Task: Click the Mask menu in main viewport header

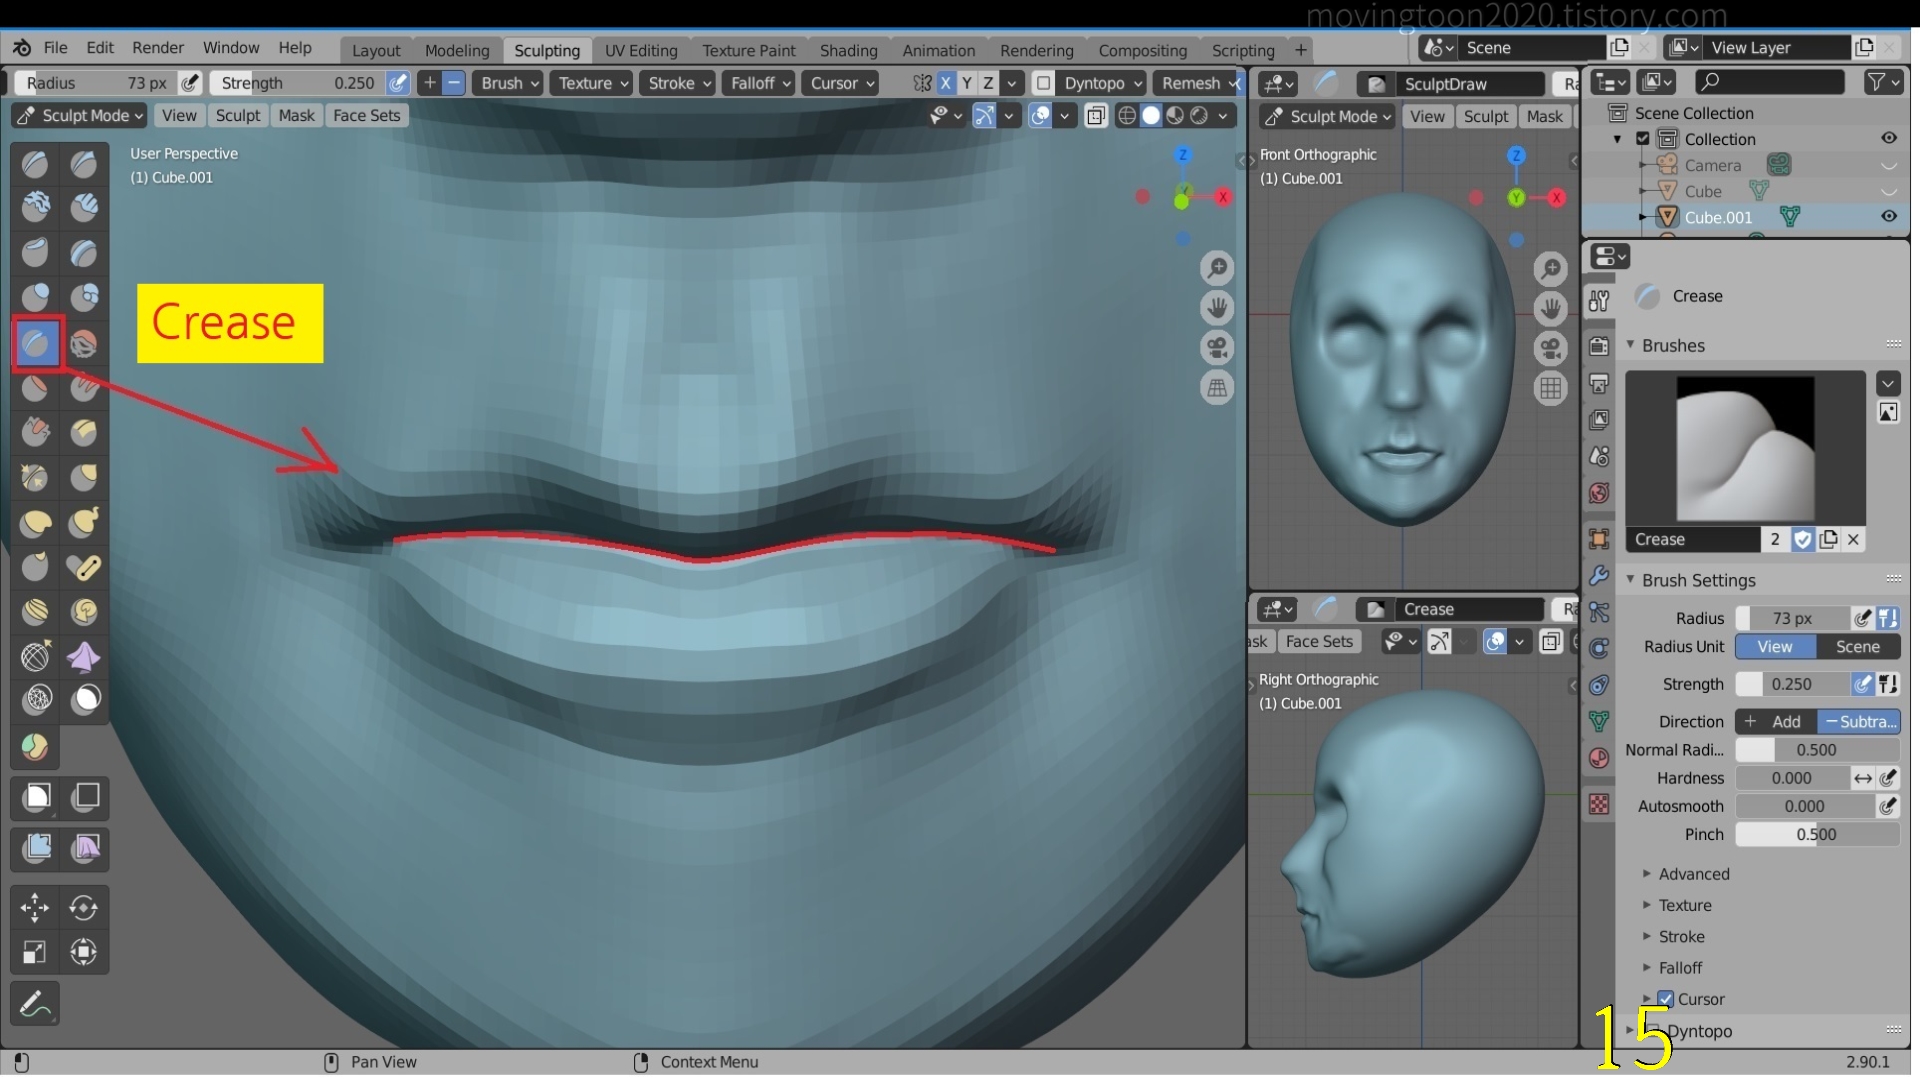Action: point(297,115)
